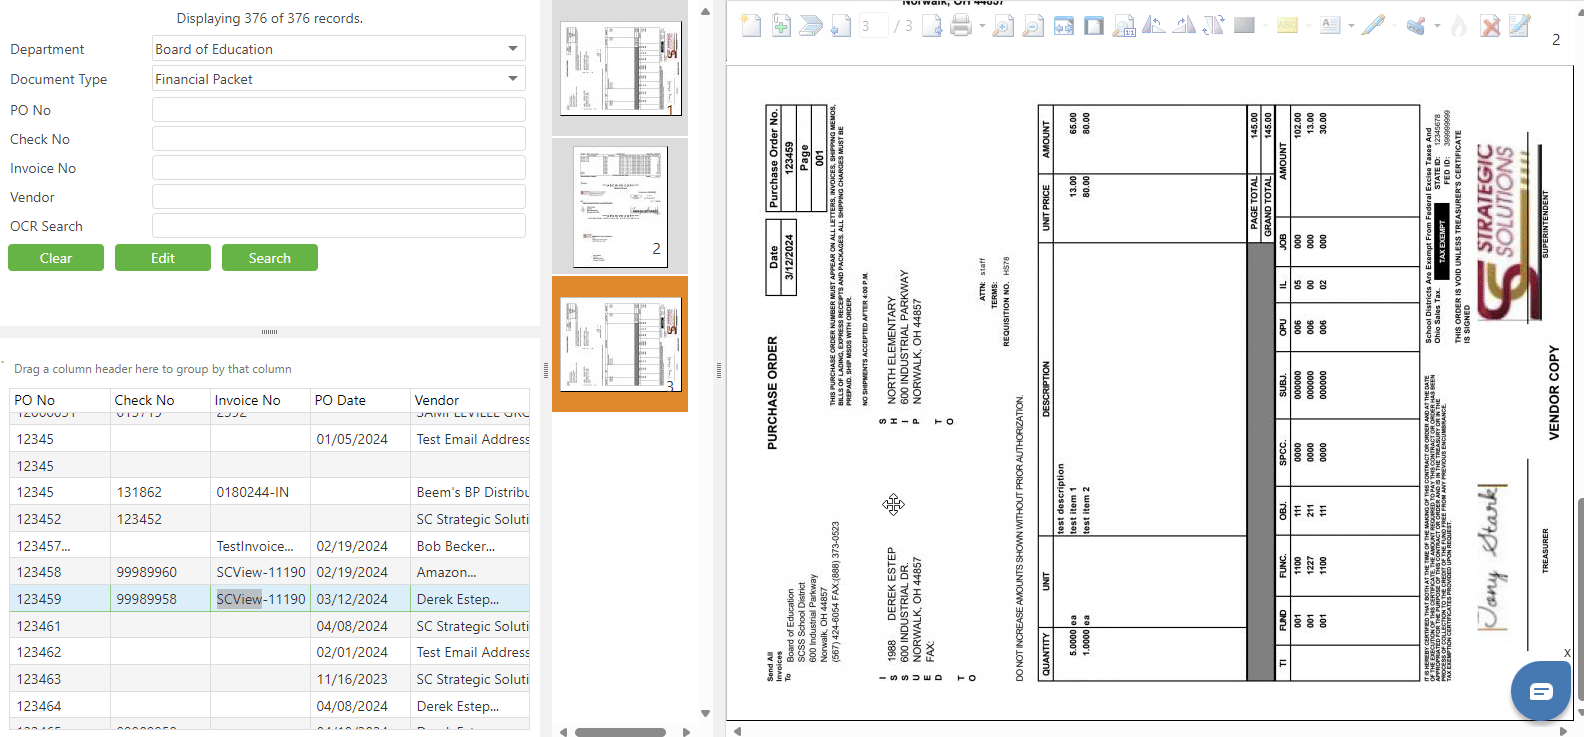The width and height of the screenshot is (1584, 737).
Task: Click the zoom out magnifier icon
Action: click(1033, 26)
